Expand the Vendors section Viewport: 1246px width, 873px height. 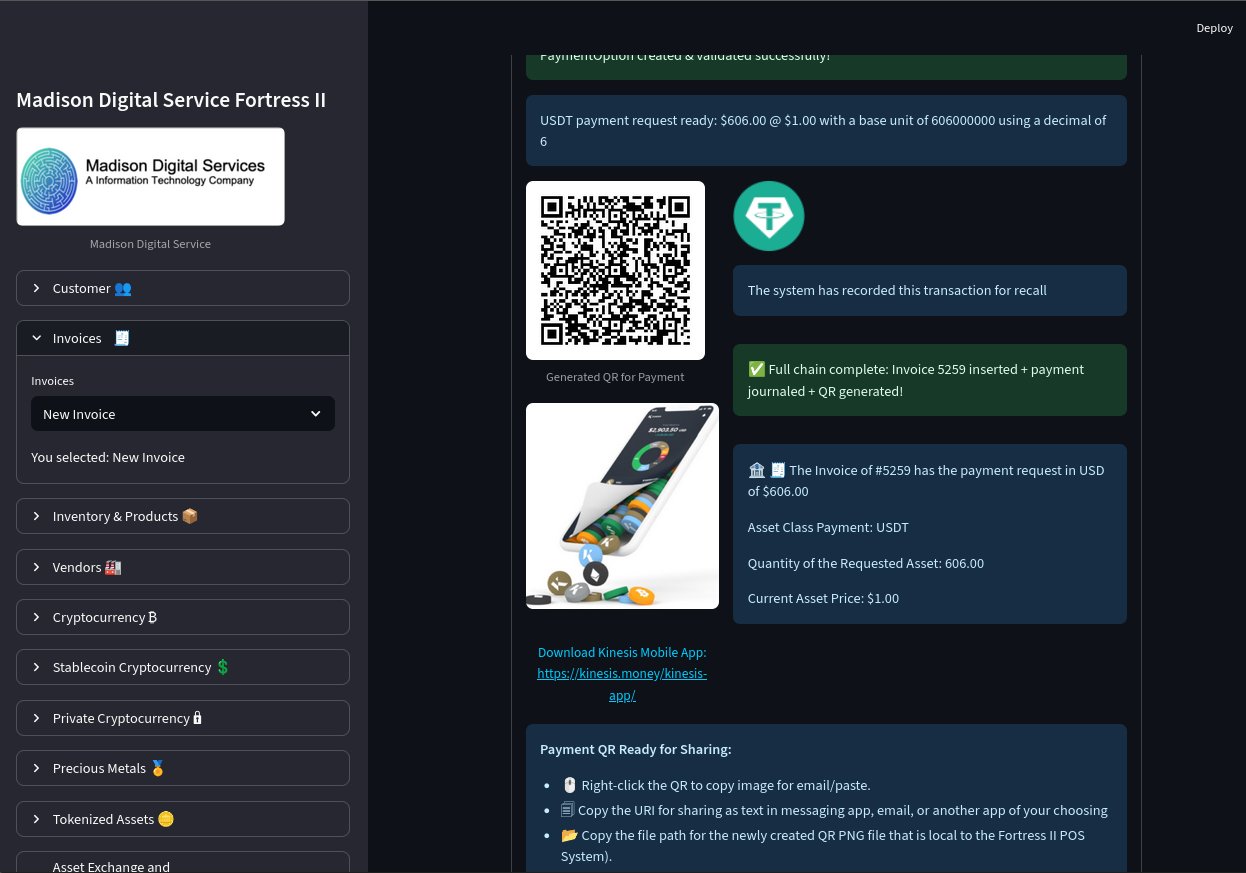click(183, 567)
